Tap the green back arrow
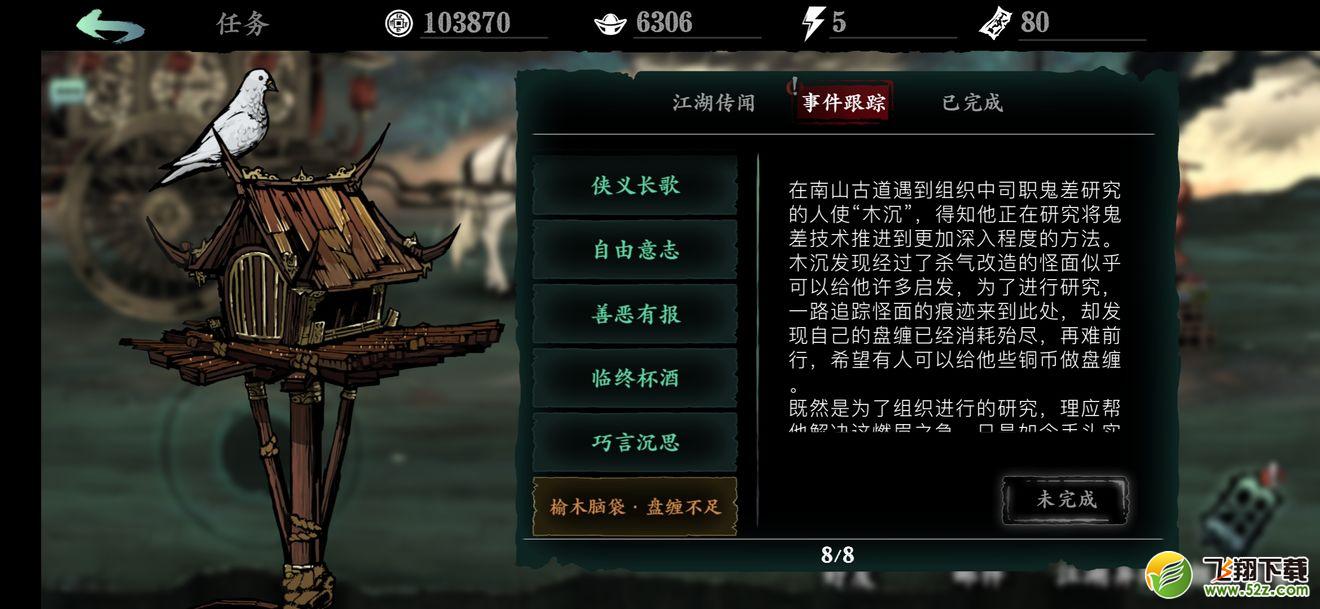Screen dimensions: 1320x609 (x=109, y=25)
